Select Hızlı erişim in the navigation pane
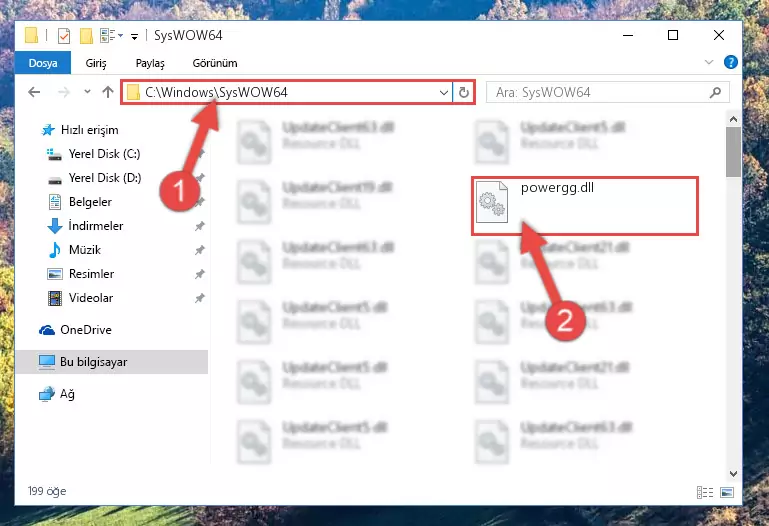The height and width of the screenshot is (526, 769). coord(89,130)
